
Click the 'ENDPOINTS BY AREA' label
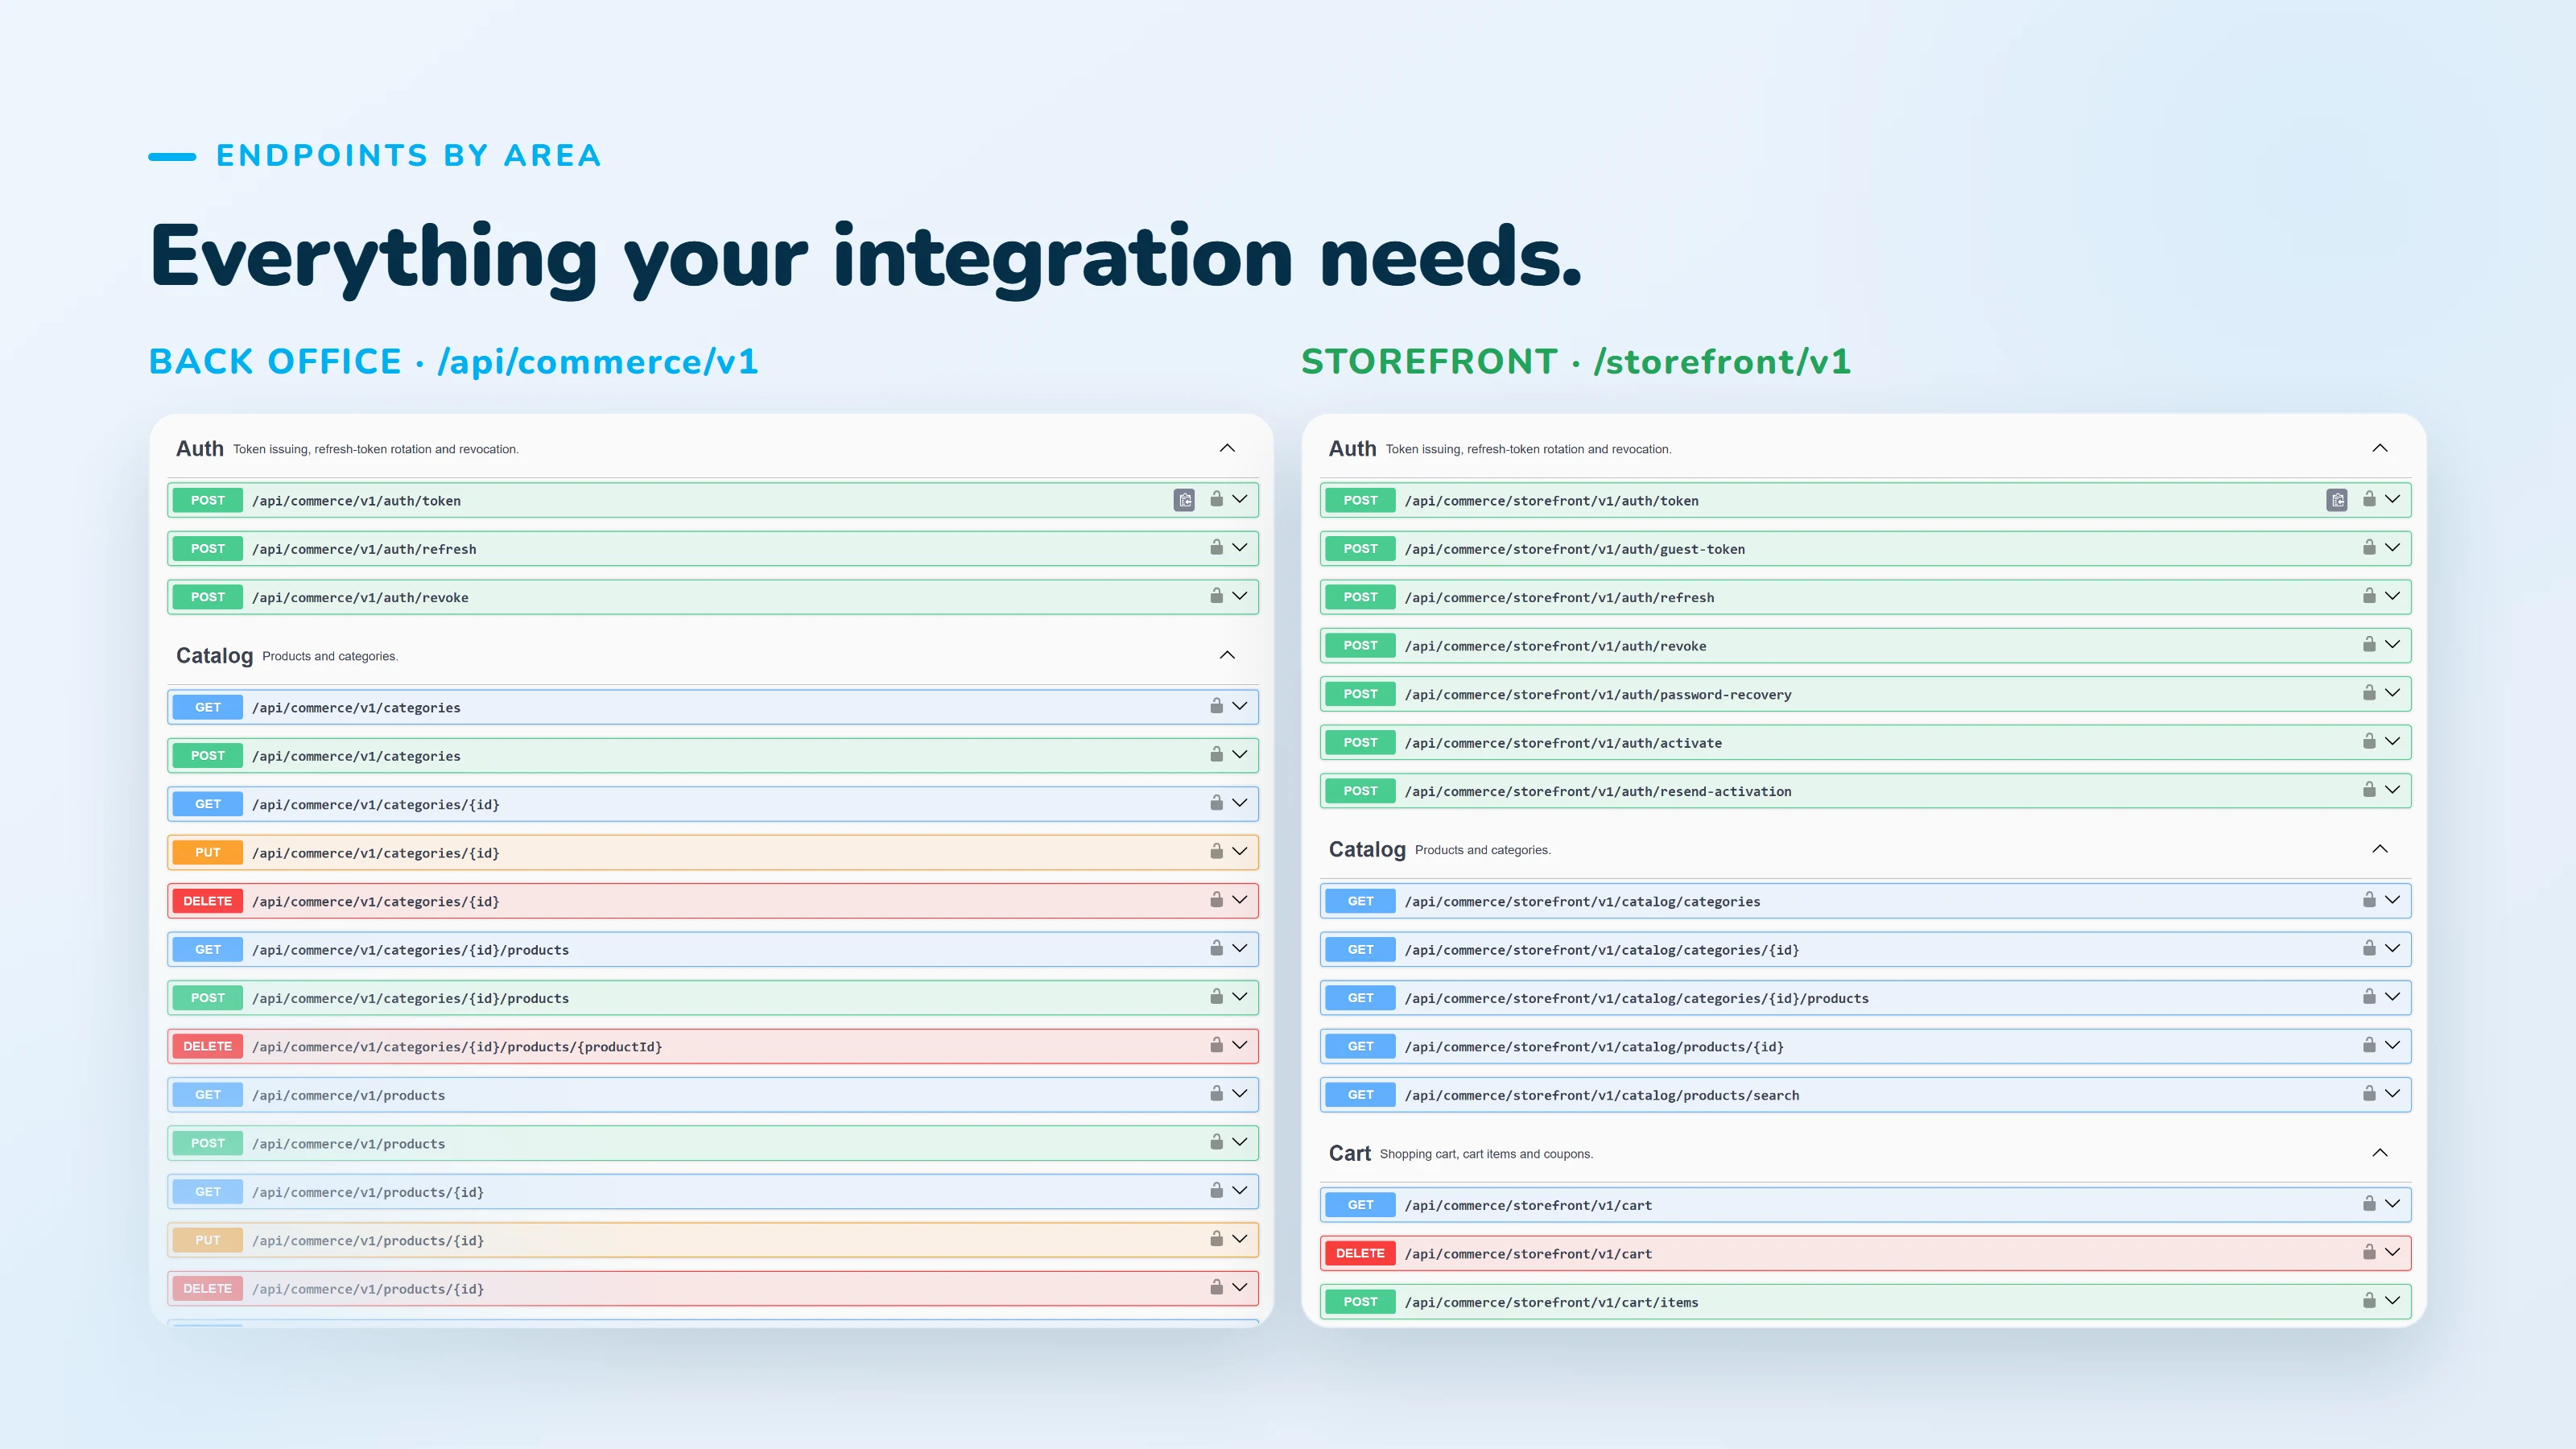point(408,155)
